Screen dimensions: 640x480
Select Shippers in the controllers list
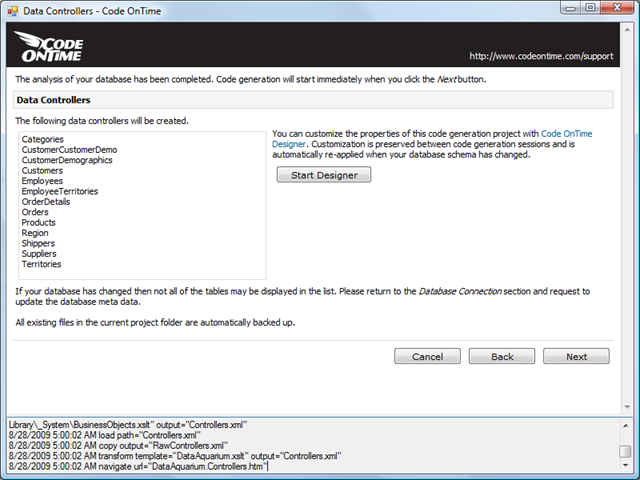click(x=38, y=243)
